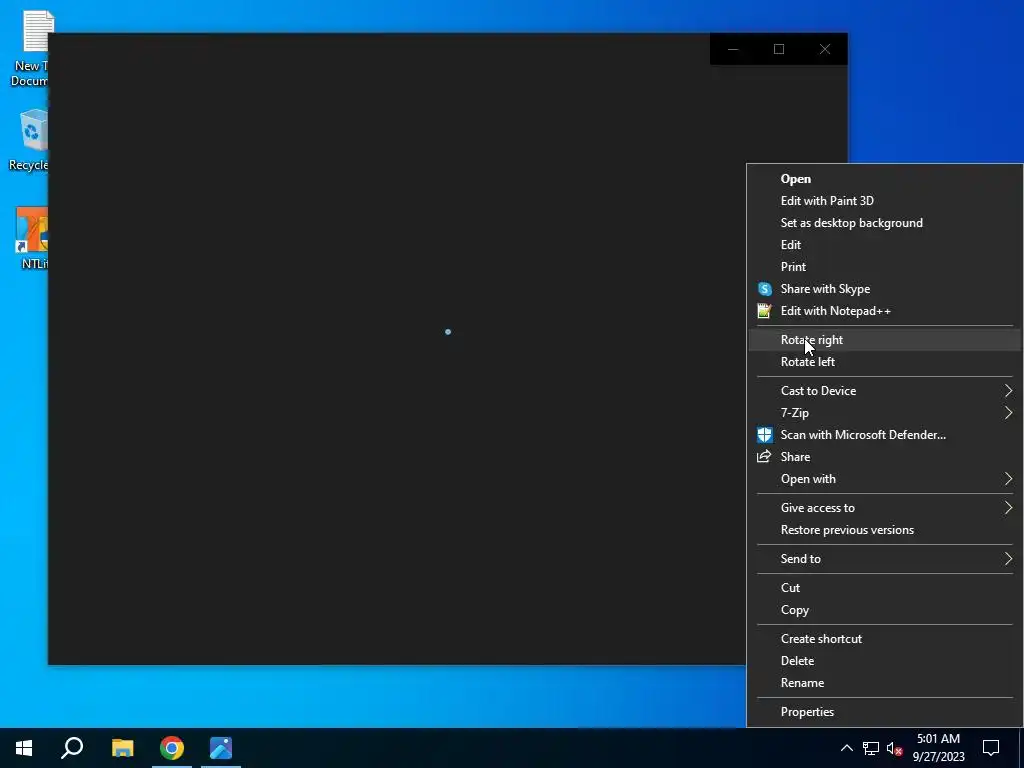Click the muted volume tray icon
The width and height of the screenshot is (1024, 768).
pyautogui.click(x=894, y=748)
